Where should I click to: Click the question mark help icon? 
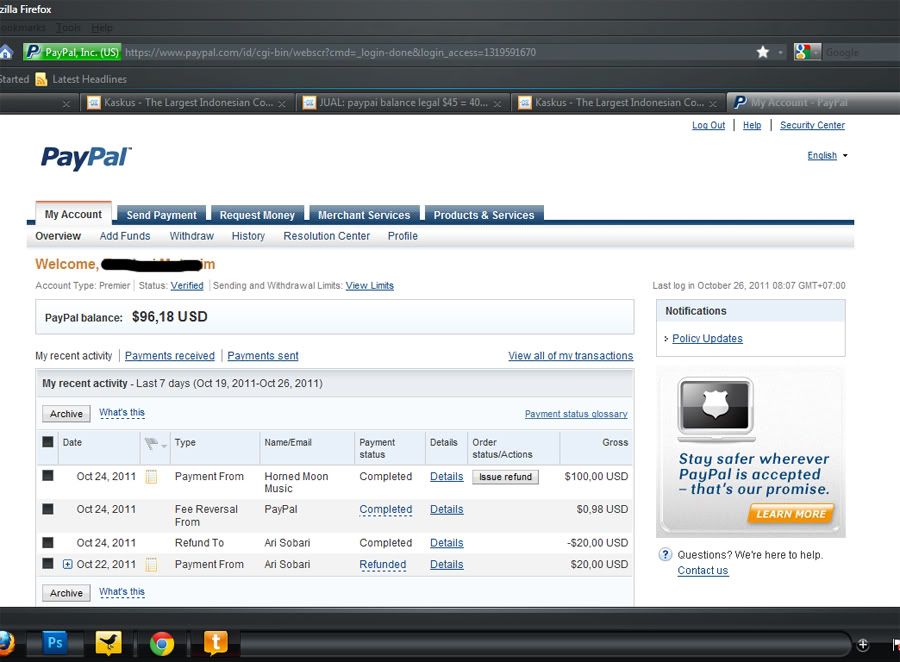(665, 554)
